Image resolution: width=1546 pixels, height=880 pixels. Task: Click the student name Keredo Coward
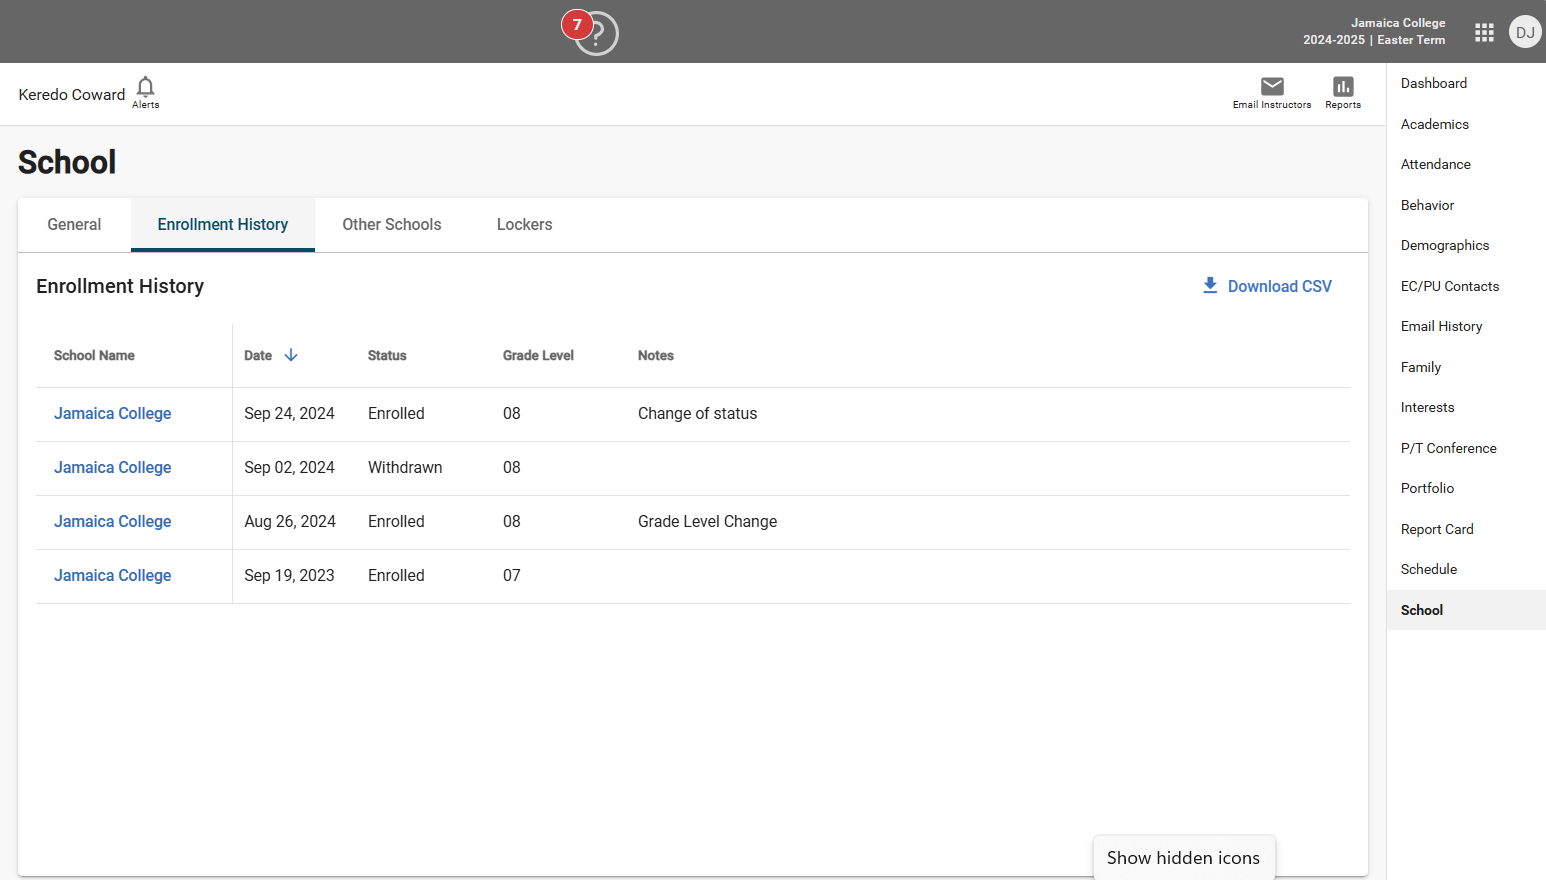(x=72, y=94)
